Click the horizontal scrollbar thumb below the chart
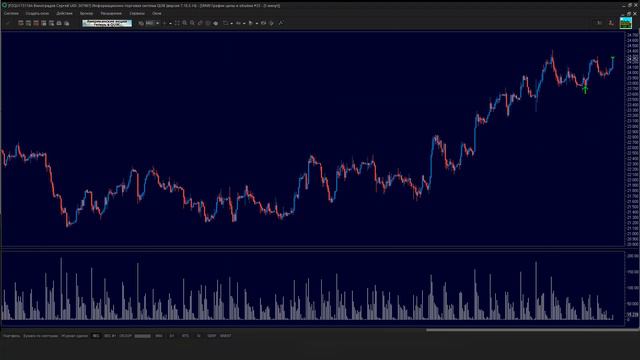 point(533,330)
